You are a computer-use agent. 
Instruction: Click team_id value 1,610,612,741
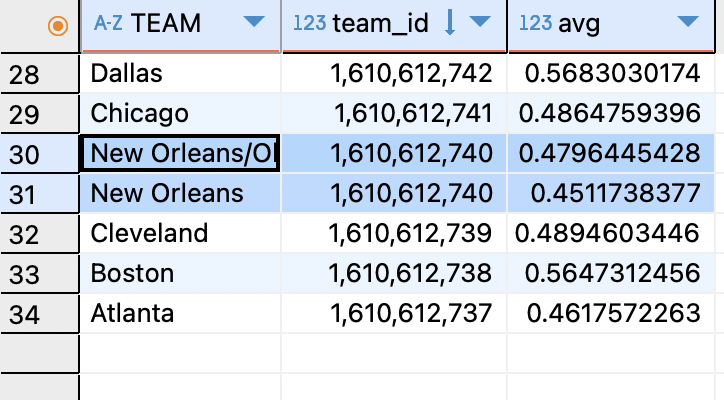pos(394,113)
